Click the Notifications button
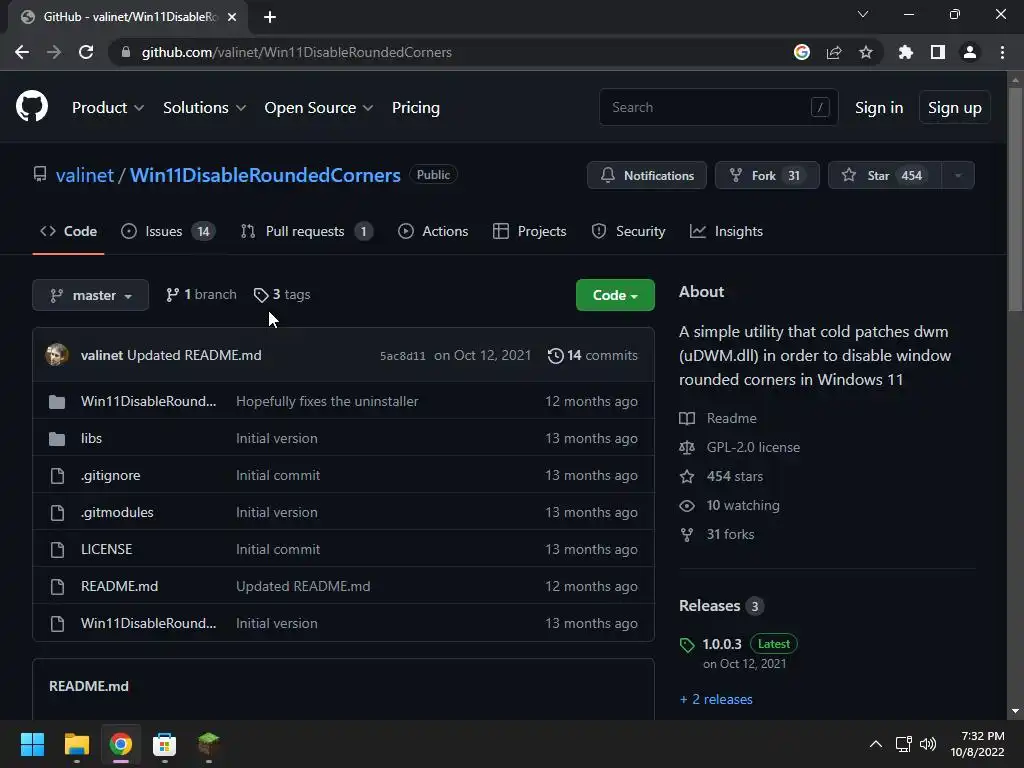 [x=647, y=175]
